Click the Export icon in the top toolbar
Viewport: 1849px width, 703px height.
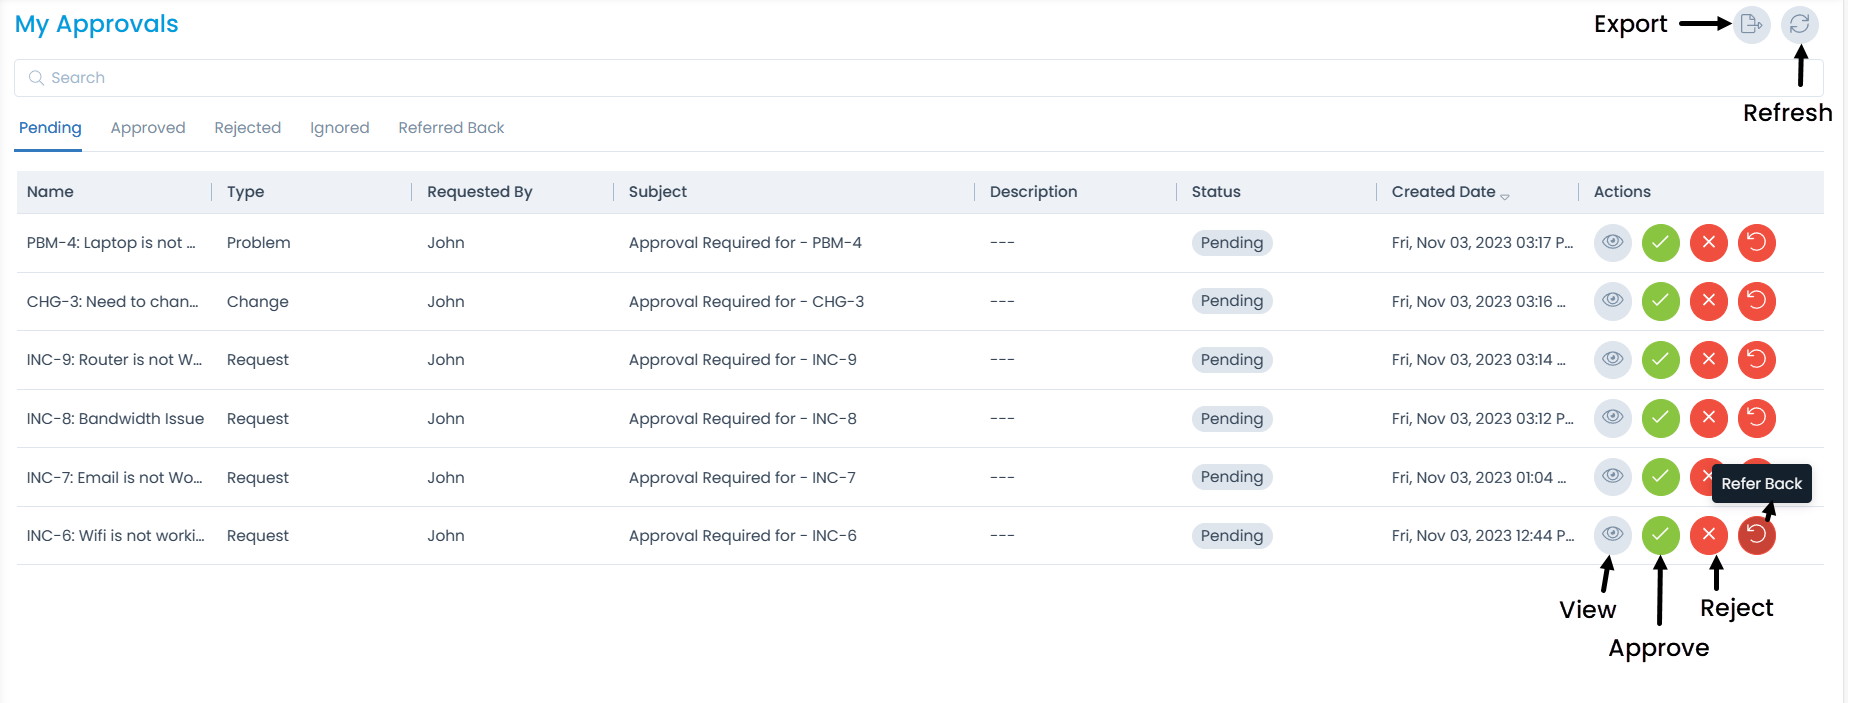1750,24
